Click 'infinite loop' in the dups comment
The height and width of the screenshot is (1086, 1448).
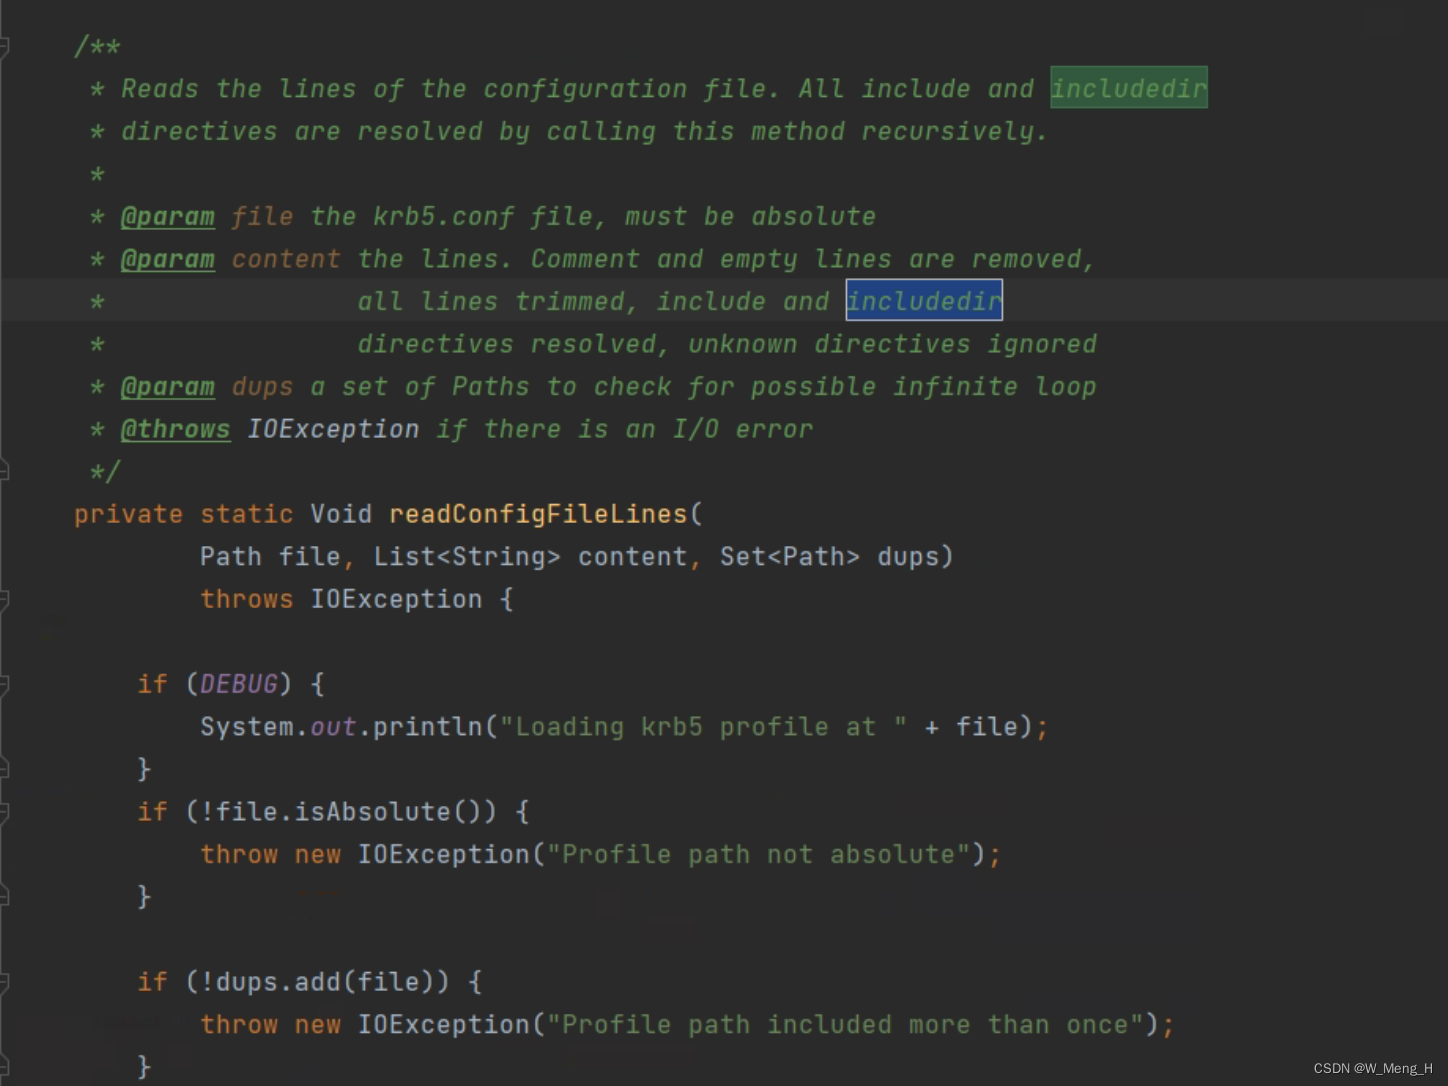click(994, 387)
